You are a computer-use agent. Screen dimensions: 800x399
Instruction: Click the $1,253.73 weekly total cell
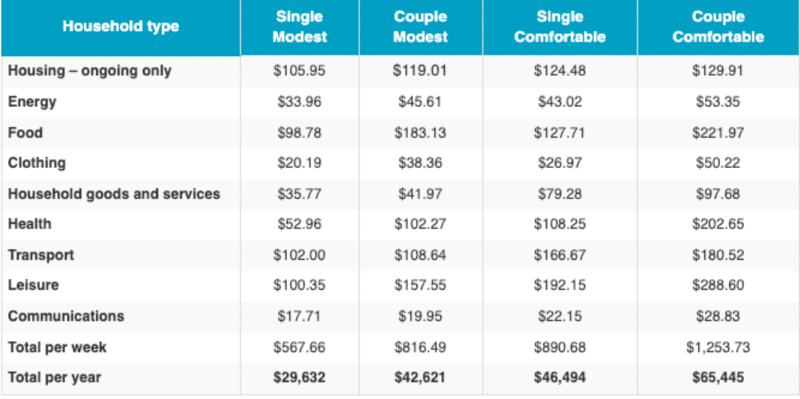[x=717, y=347]
